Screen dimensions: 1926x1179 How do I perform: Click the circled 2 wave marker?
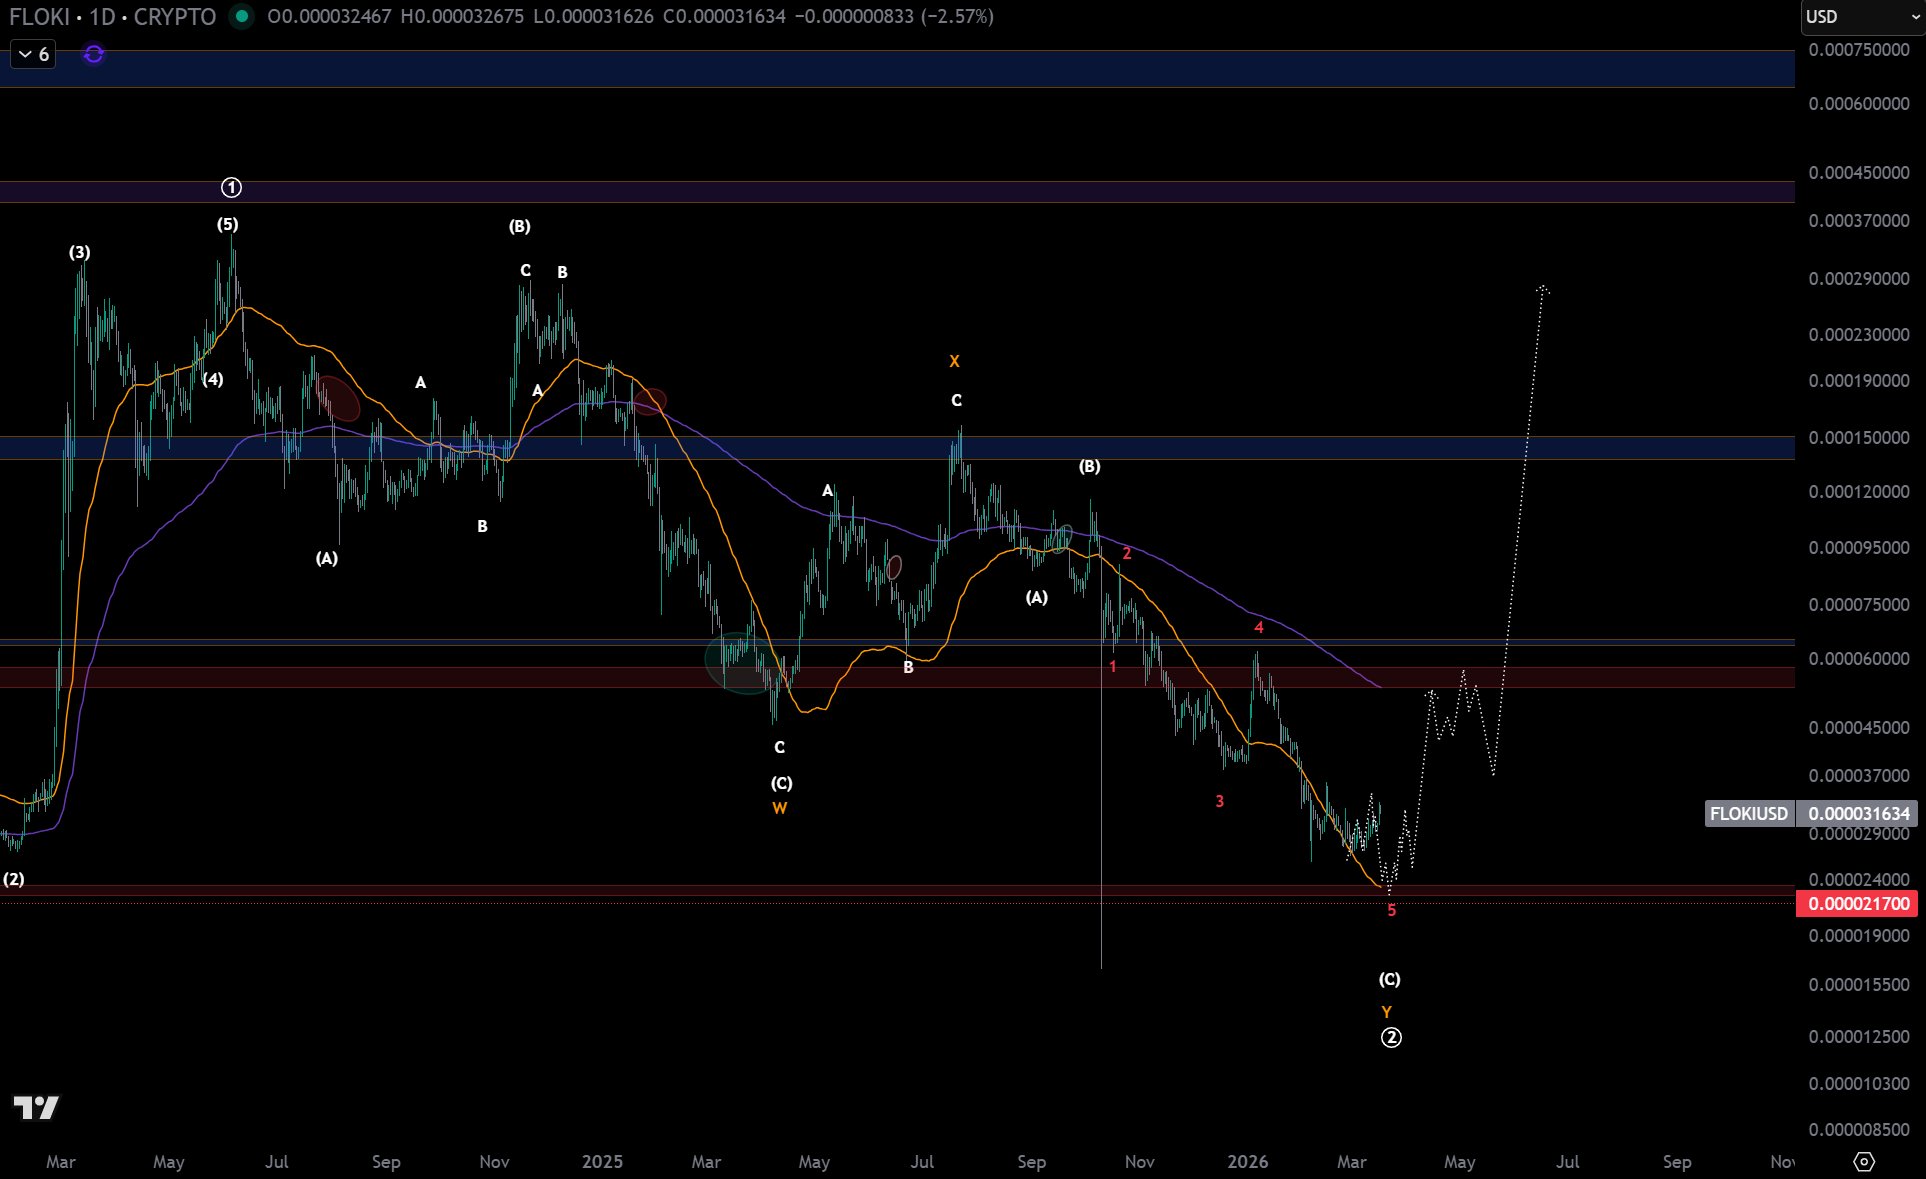1390,1038
